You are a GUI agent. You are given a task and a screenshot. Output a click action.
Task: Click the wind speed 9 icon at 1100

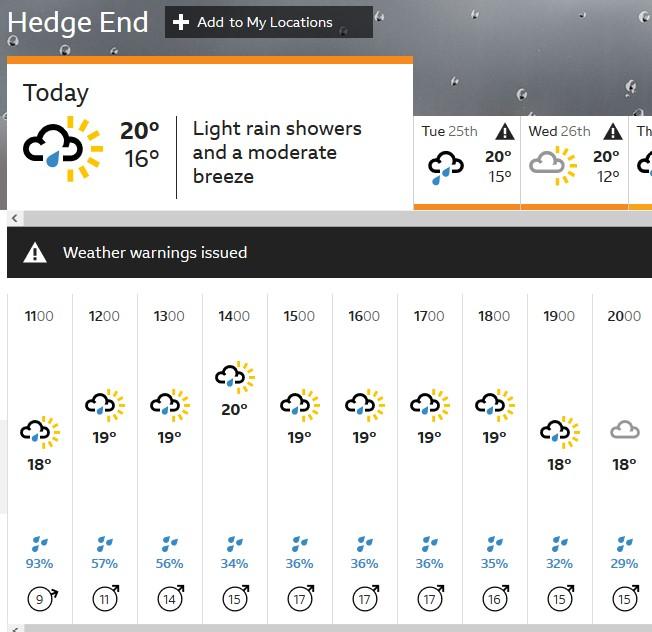click(42, 599)
